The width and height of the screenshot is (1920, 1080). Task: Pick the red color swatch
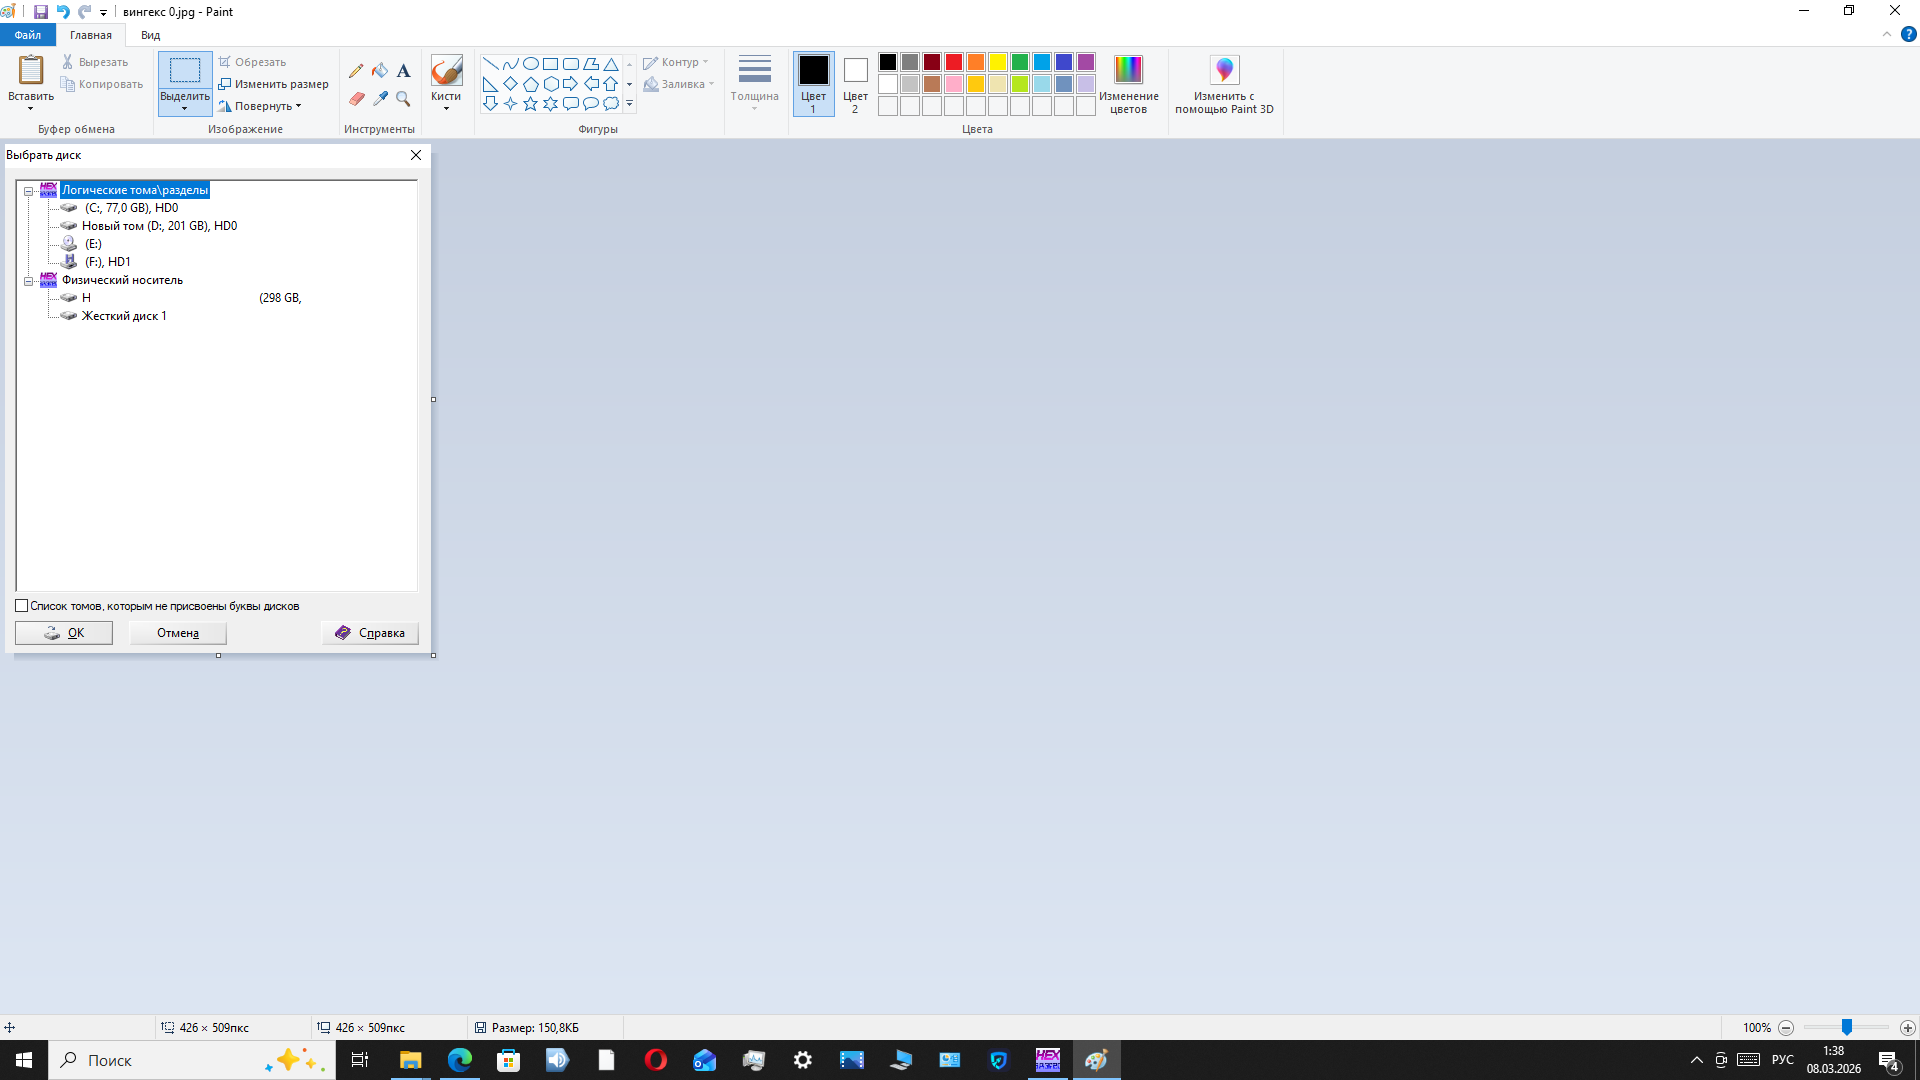click(x=954, y=62)
